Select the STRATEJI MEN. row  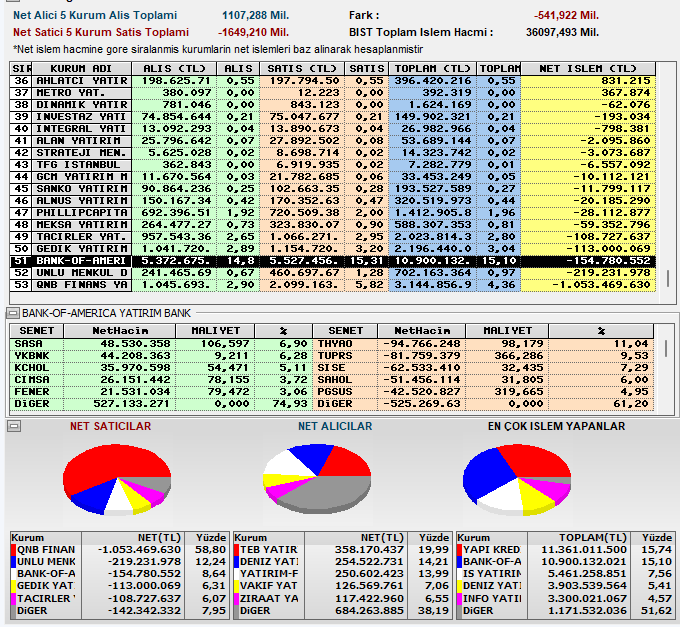pyautogui.click(x=333, y=153)
